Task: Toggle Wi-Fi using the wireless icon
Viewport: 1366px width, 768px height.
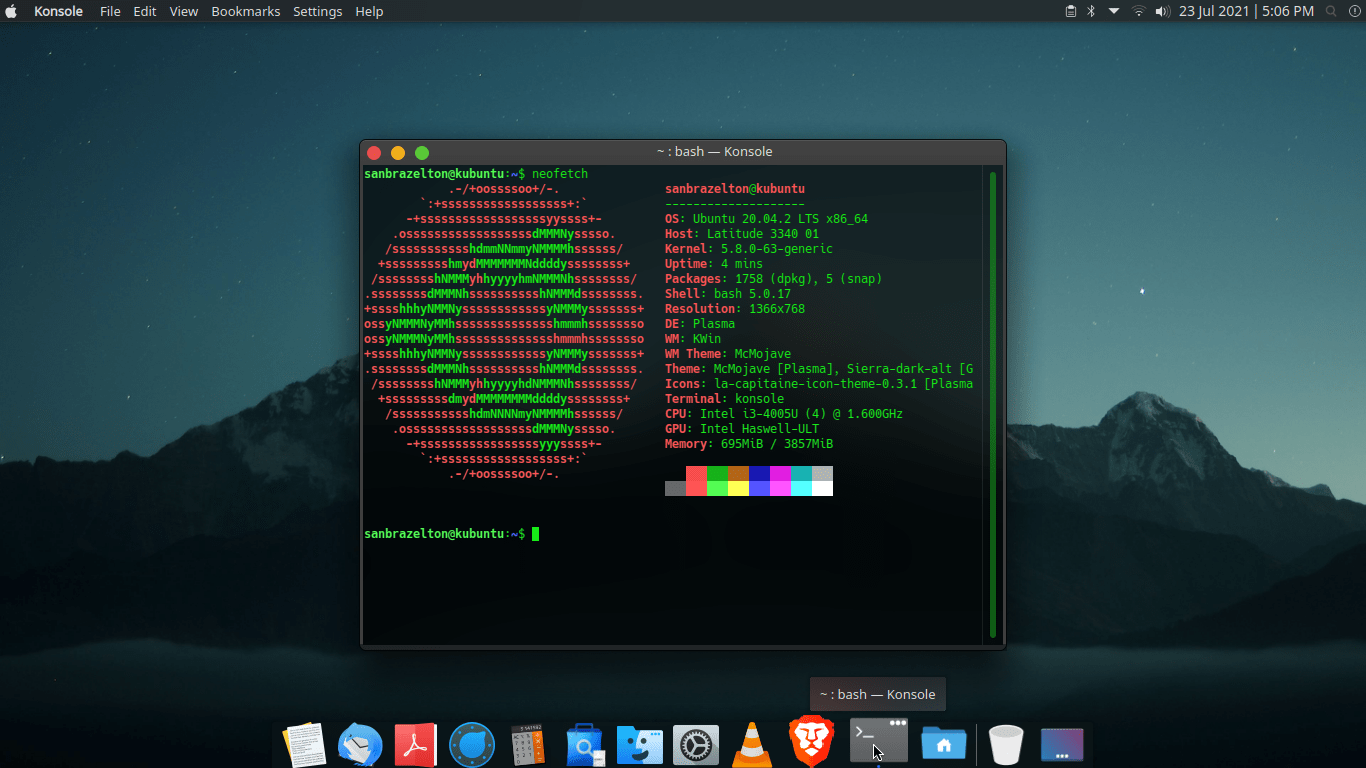Action: [1138, 11]
